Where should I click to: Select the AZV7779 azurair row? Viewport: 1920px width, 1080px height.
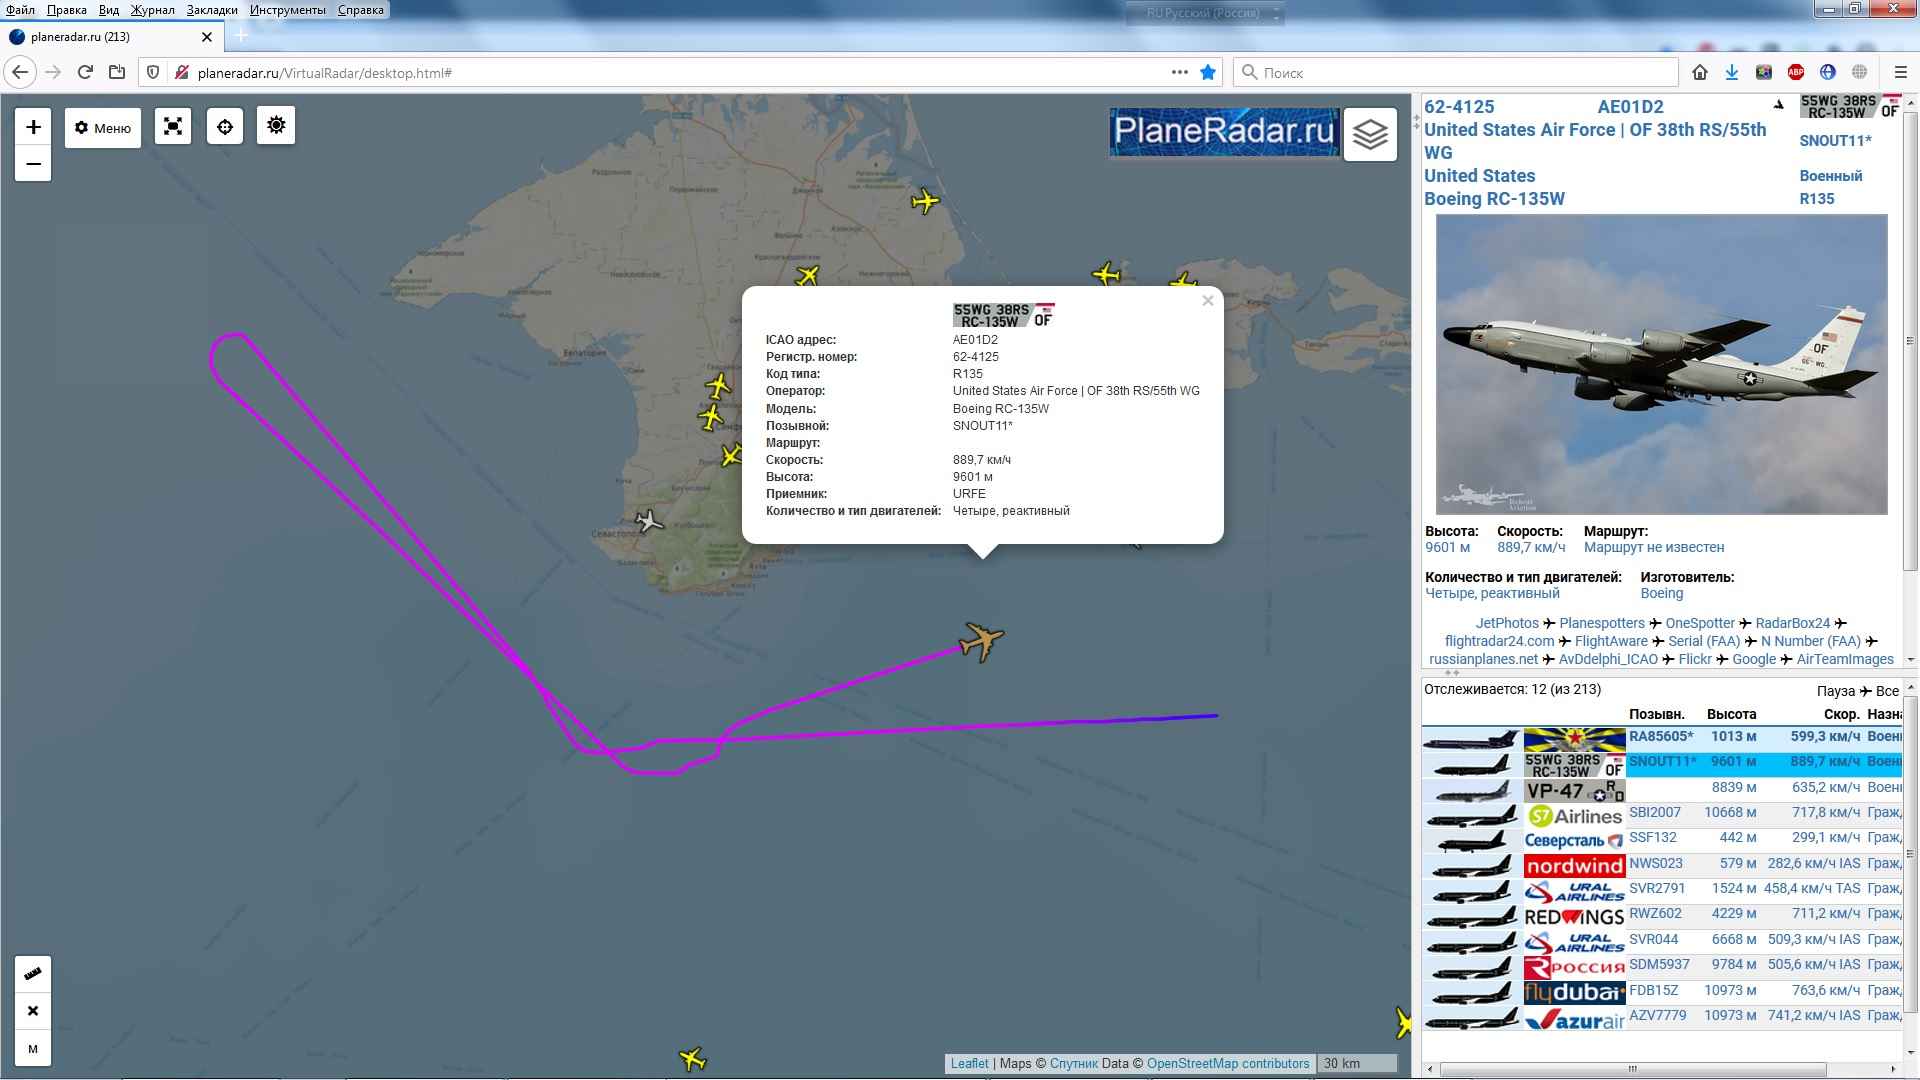click(x=1662, y=1018)
